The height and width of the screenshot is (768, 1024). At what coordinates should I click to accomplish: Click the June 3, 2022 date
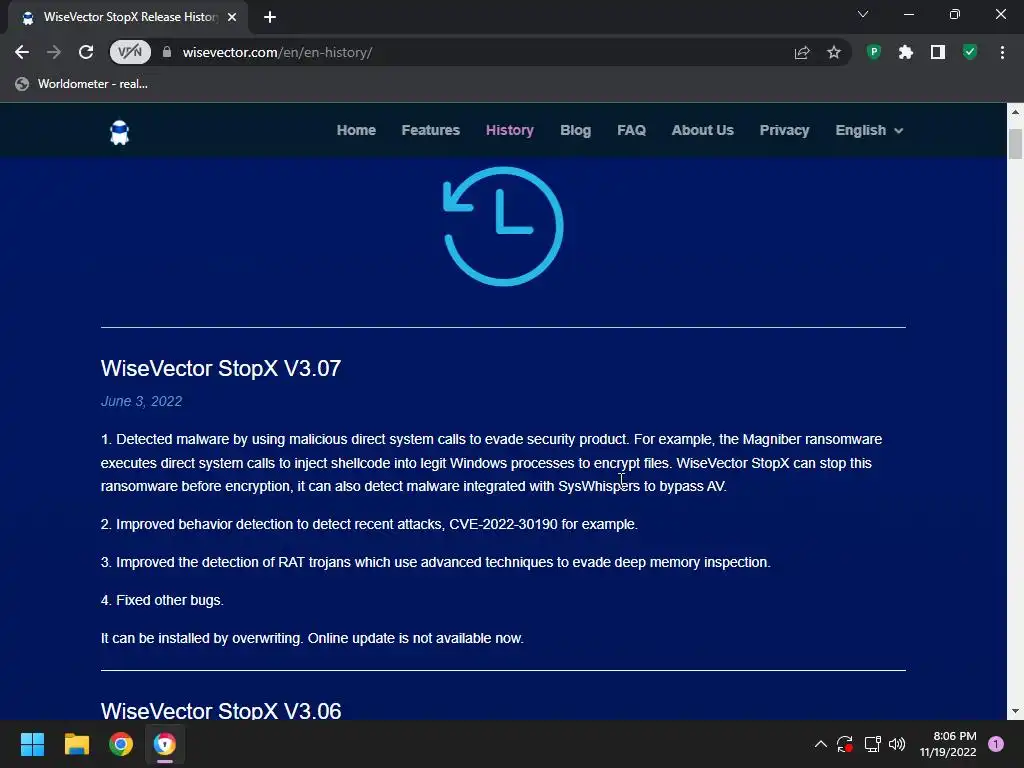click(141, 401)
